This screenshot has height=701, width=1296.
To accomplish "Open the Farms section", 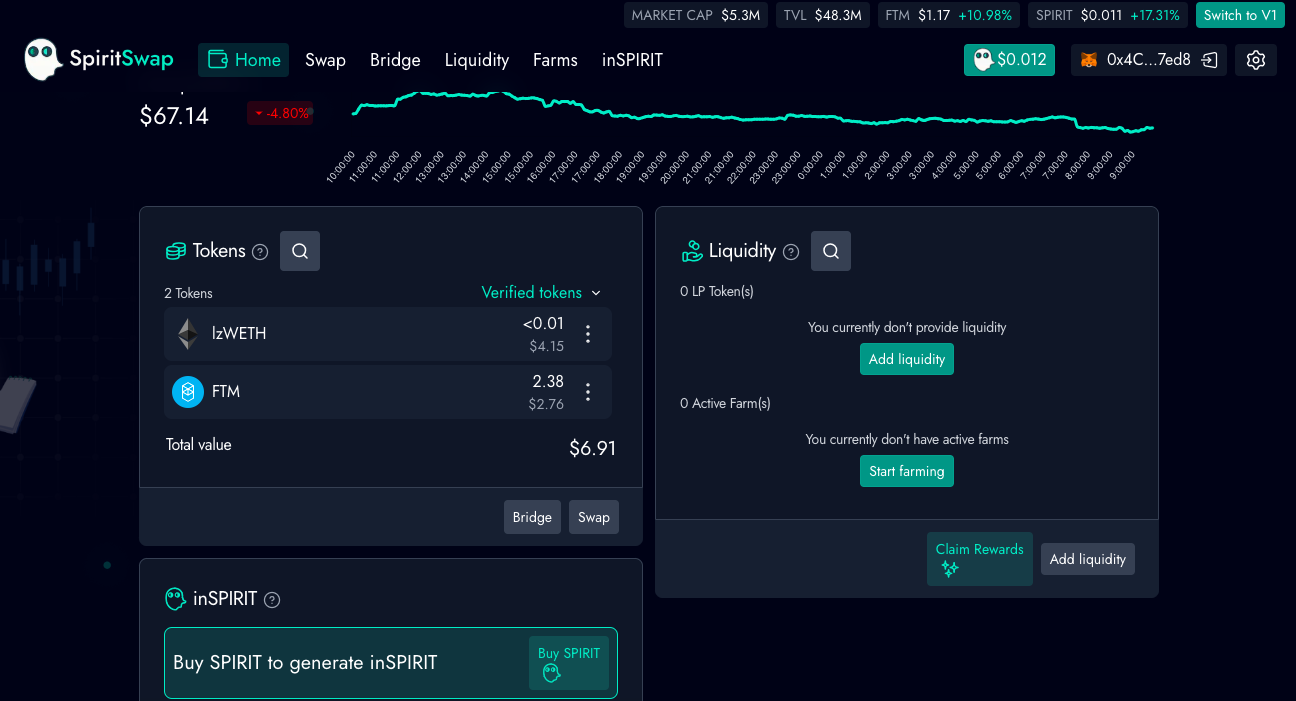I will pos(555,60).
